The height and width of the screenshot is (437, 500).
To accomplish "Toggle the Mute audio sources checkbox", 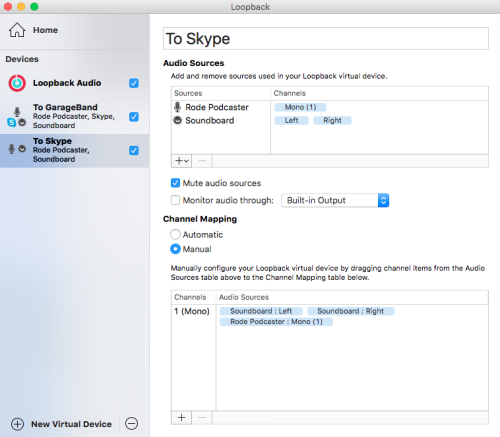I will click(175, 183).
